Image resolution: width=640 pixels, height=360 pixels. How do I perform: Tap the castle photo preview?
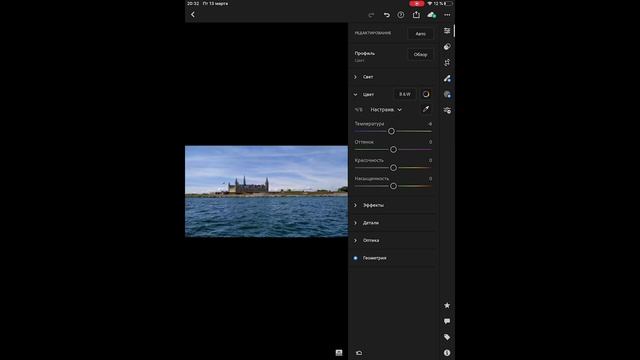click(267, 191)
